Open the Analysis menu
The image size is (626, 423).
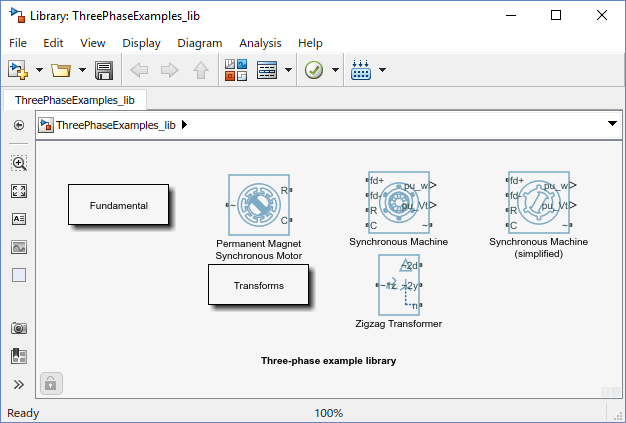260,43
